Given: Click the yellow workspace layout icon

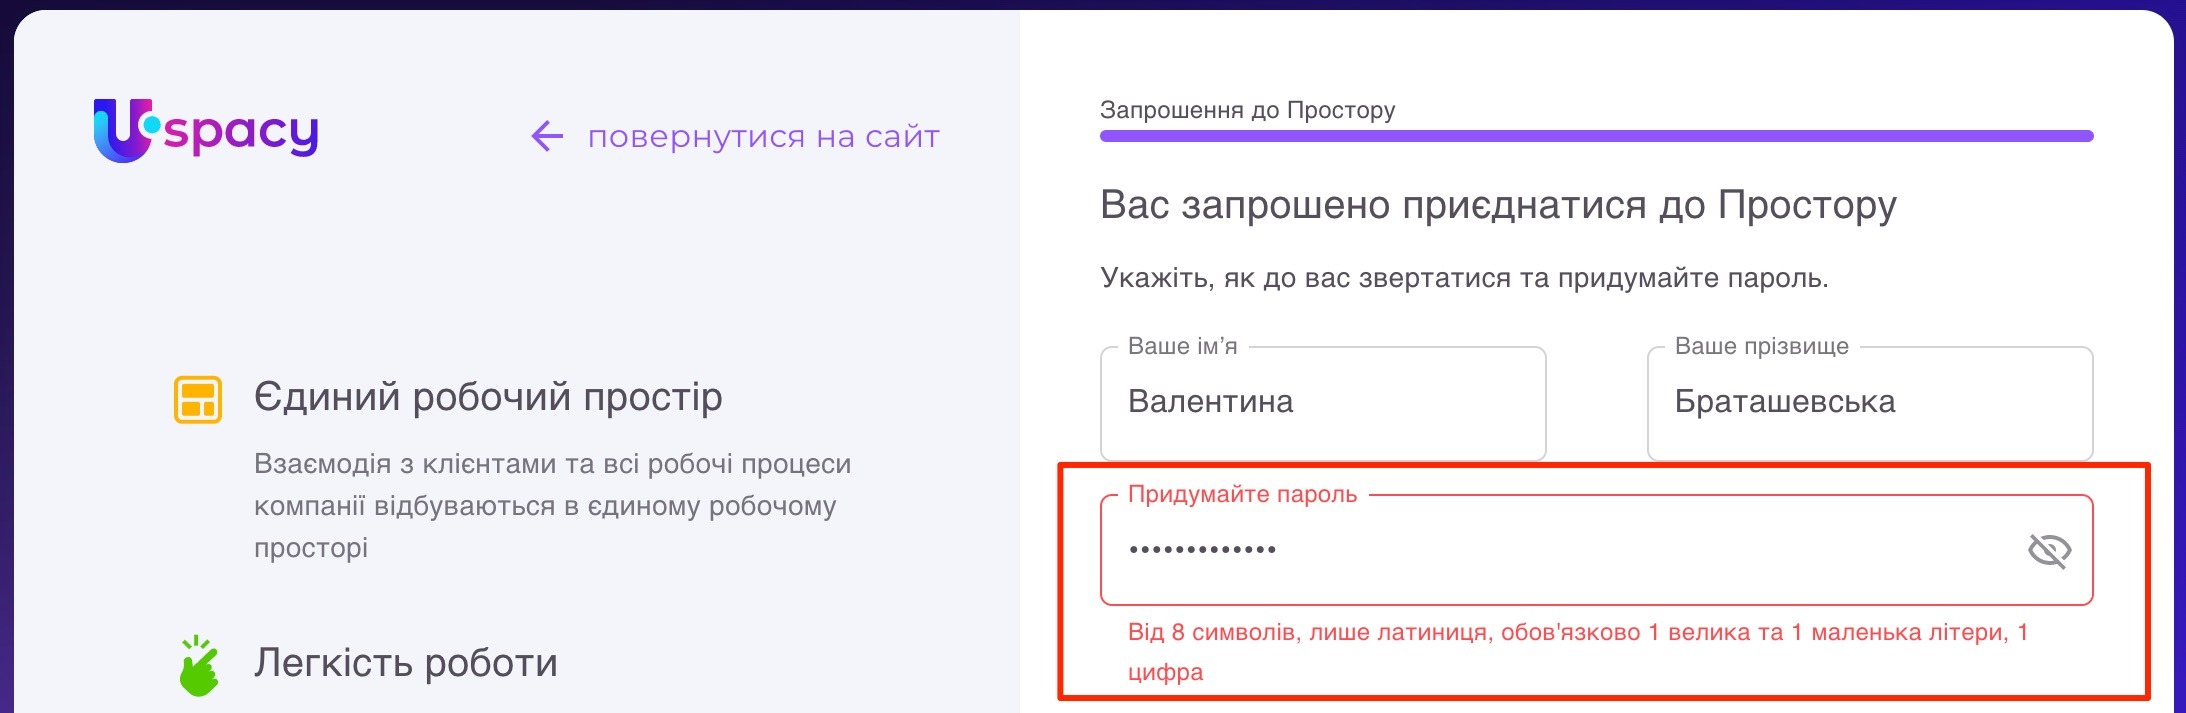Looking at the screenshot, I should [x=198, y=399].
